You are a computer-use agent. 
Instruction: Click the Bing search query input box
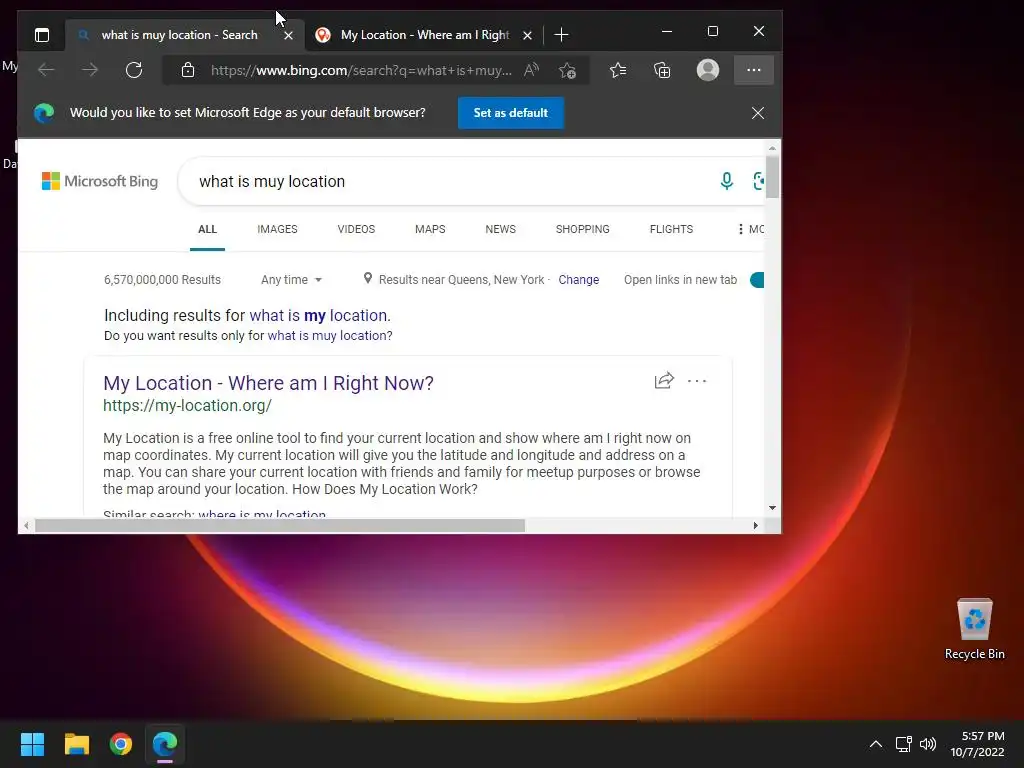[451, 182]
